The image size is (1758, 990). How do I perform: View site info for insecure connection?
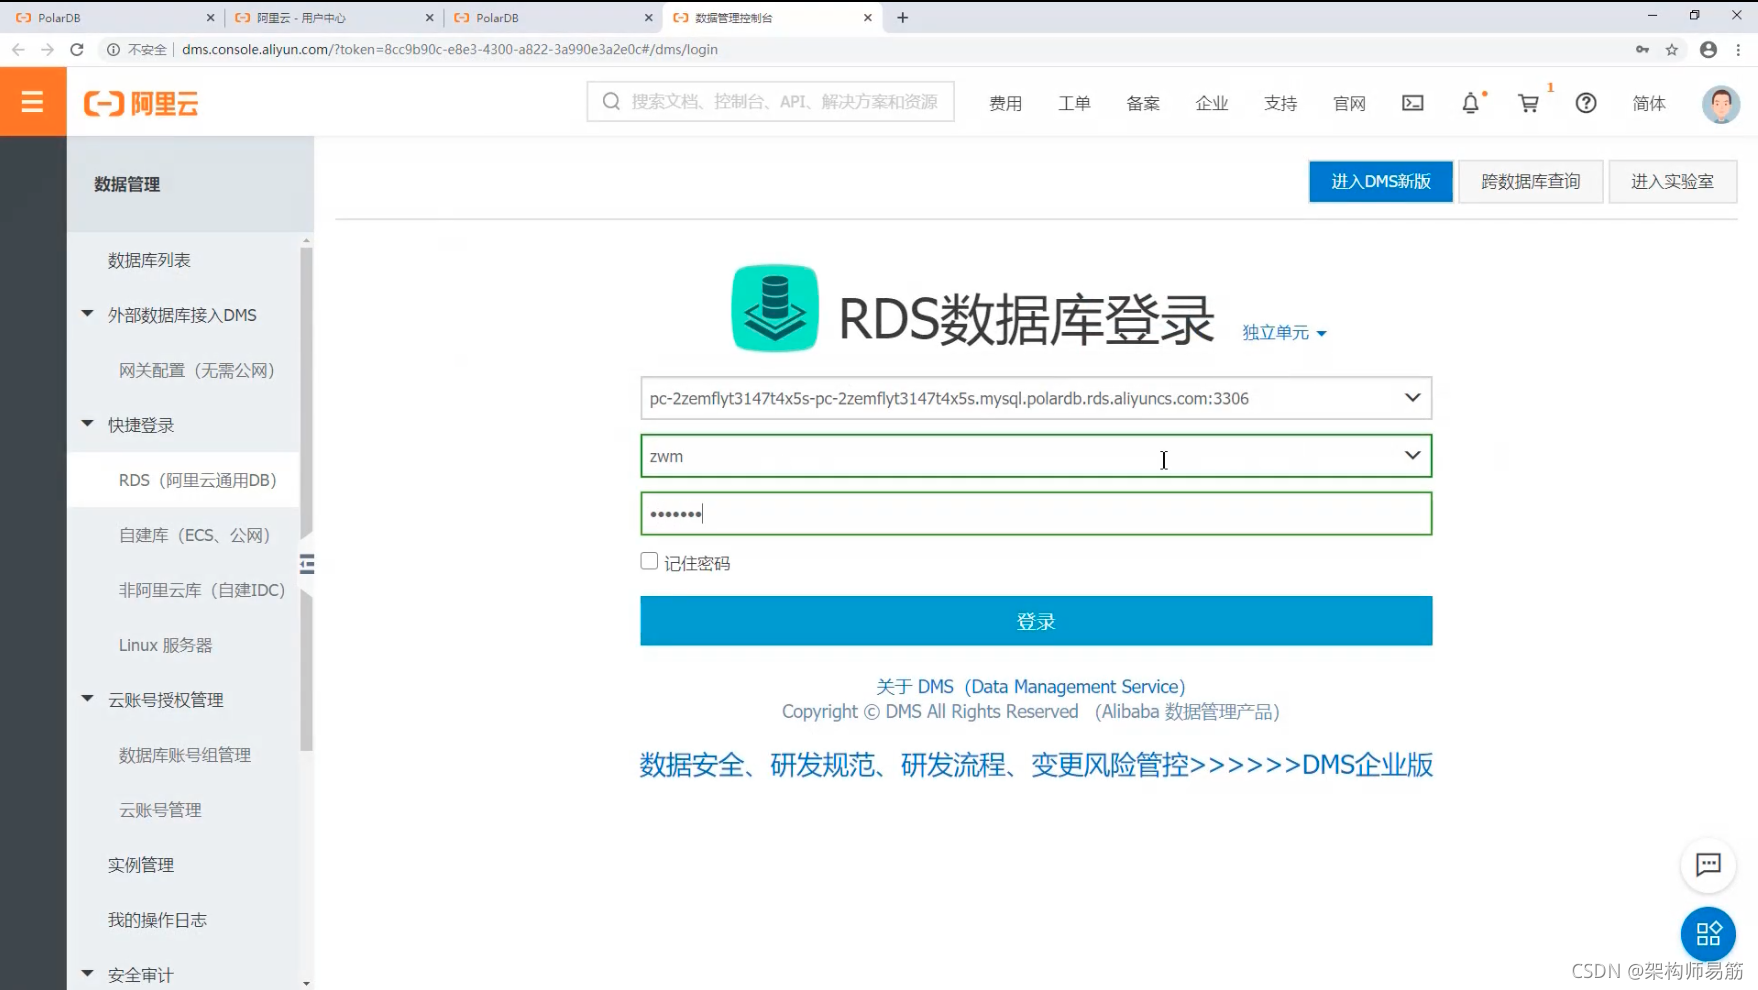coord(137,49)
